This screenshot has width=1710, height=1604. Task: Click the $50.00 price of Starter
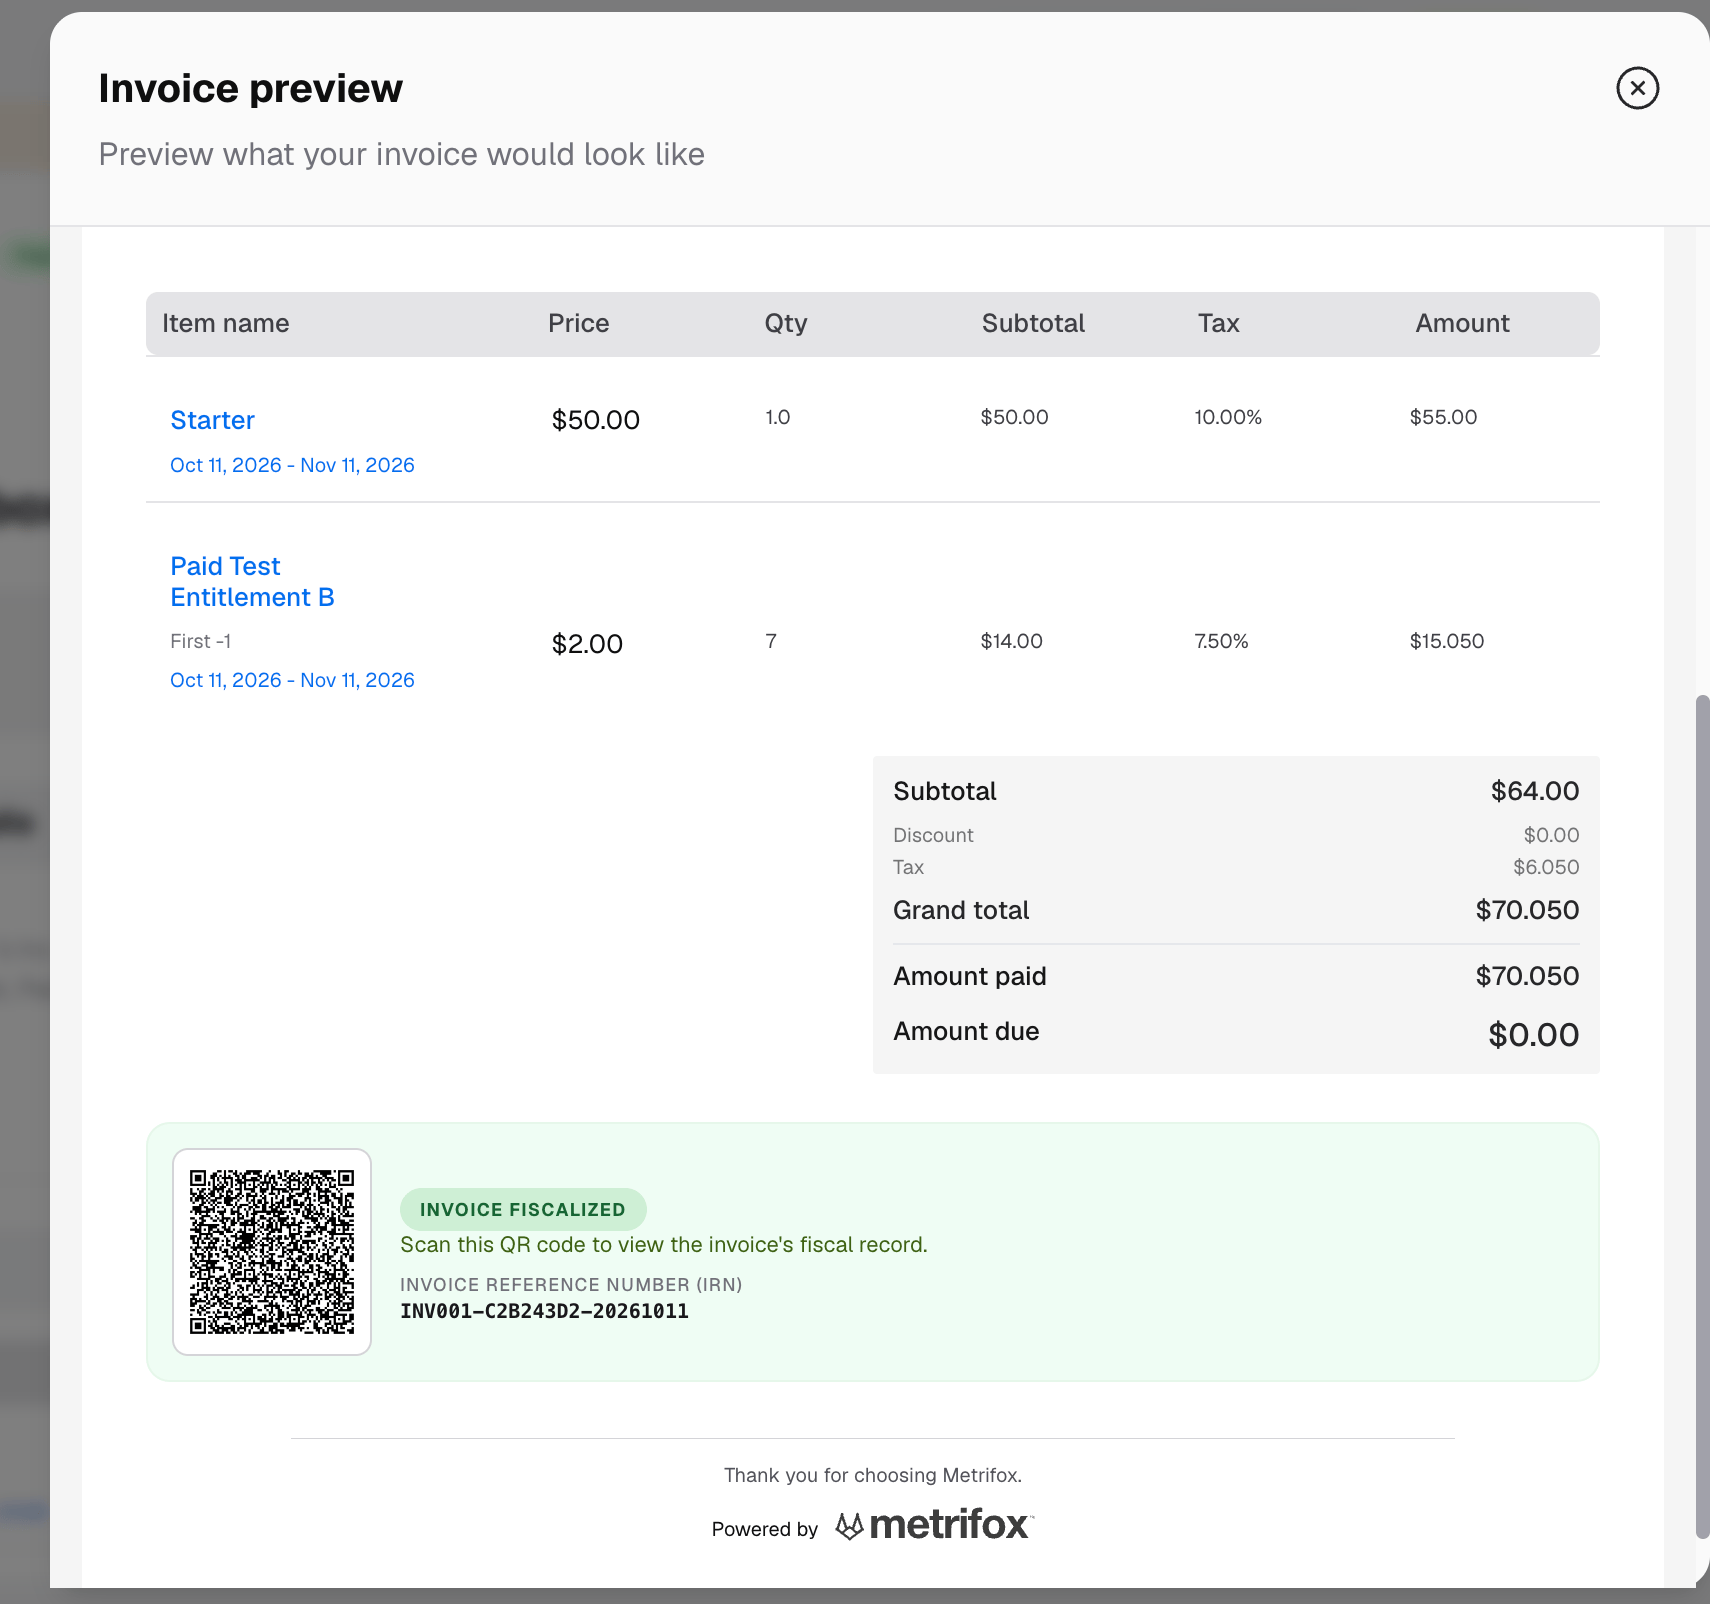tap(596, 420)
